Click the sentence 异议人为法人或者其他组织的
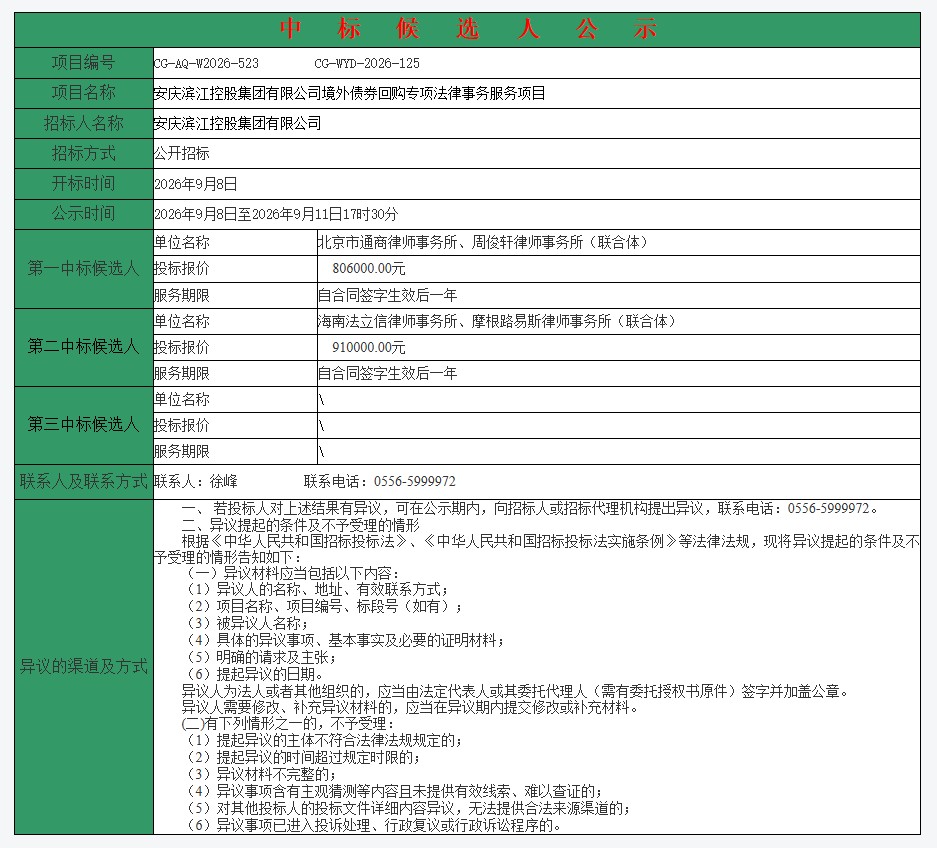 (x=515, y=692)
